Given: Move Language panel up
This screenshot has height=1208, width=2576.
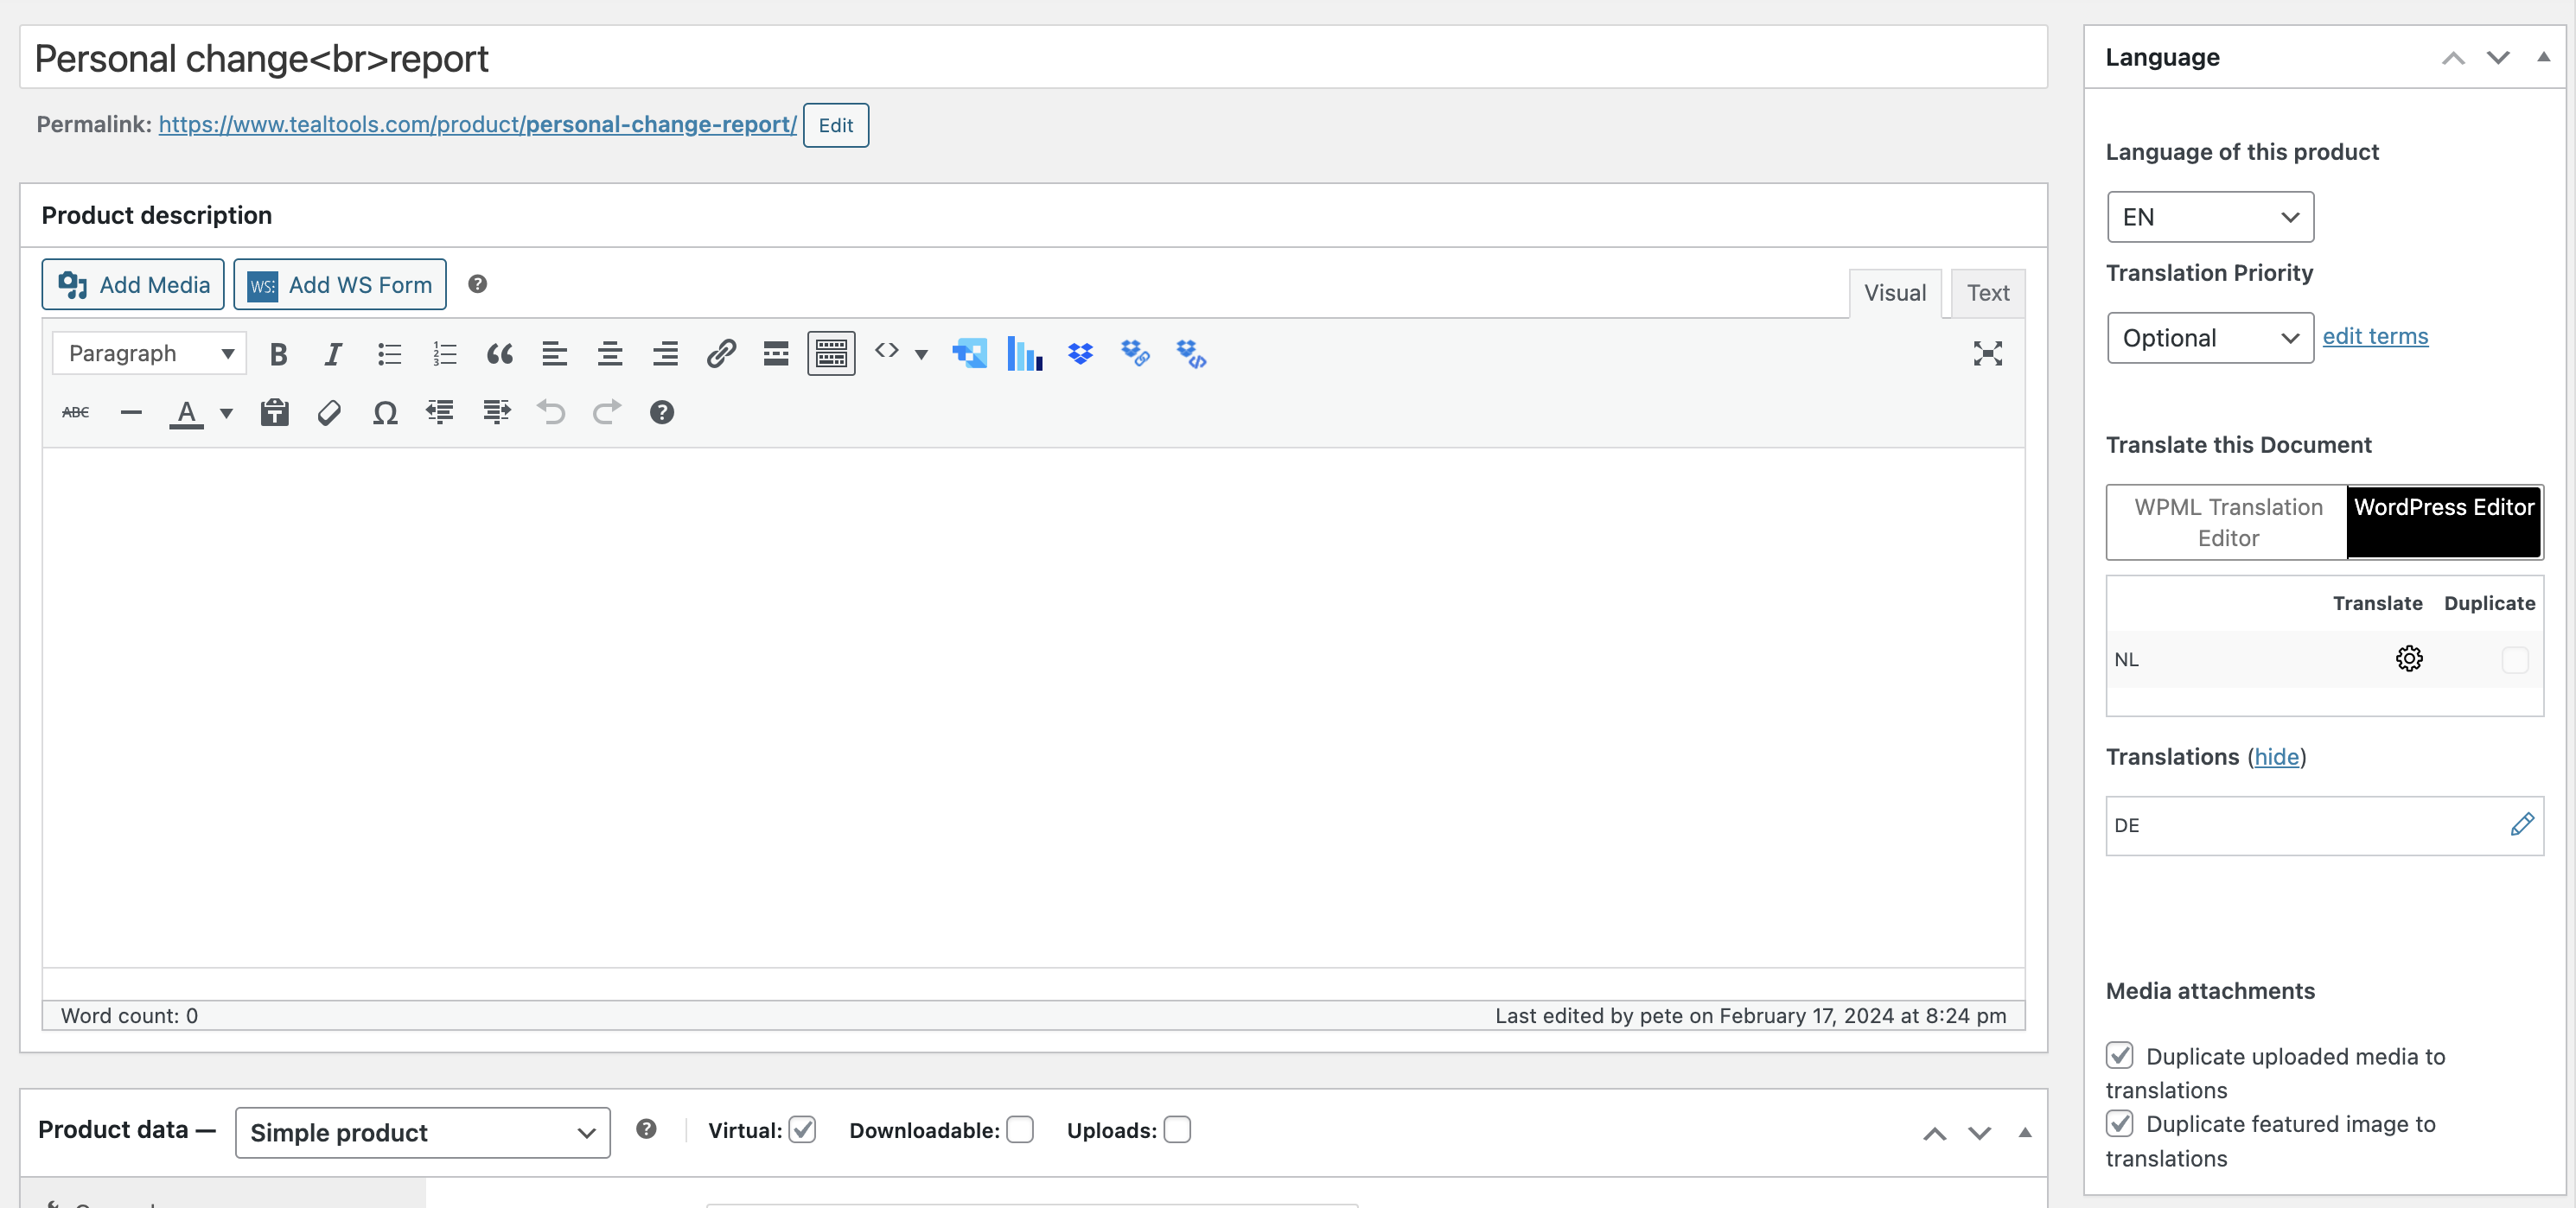Looking at the screenshot, I should click(2453, 58).
